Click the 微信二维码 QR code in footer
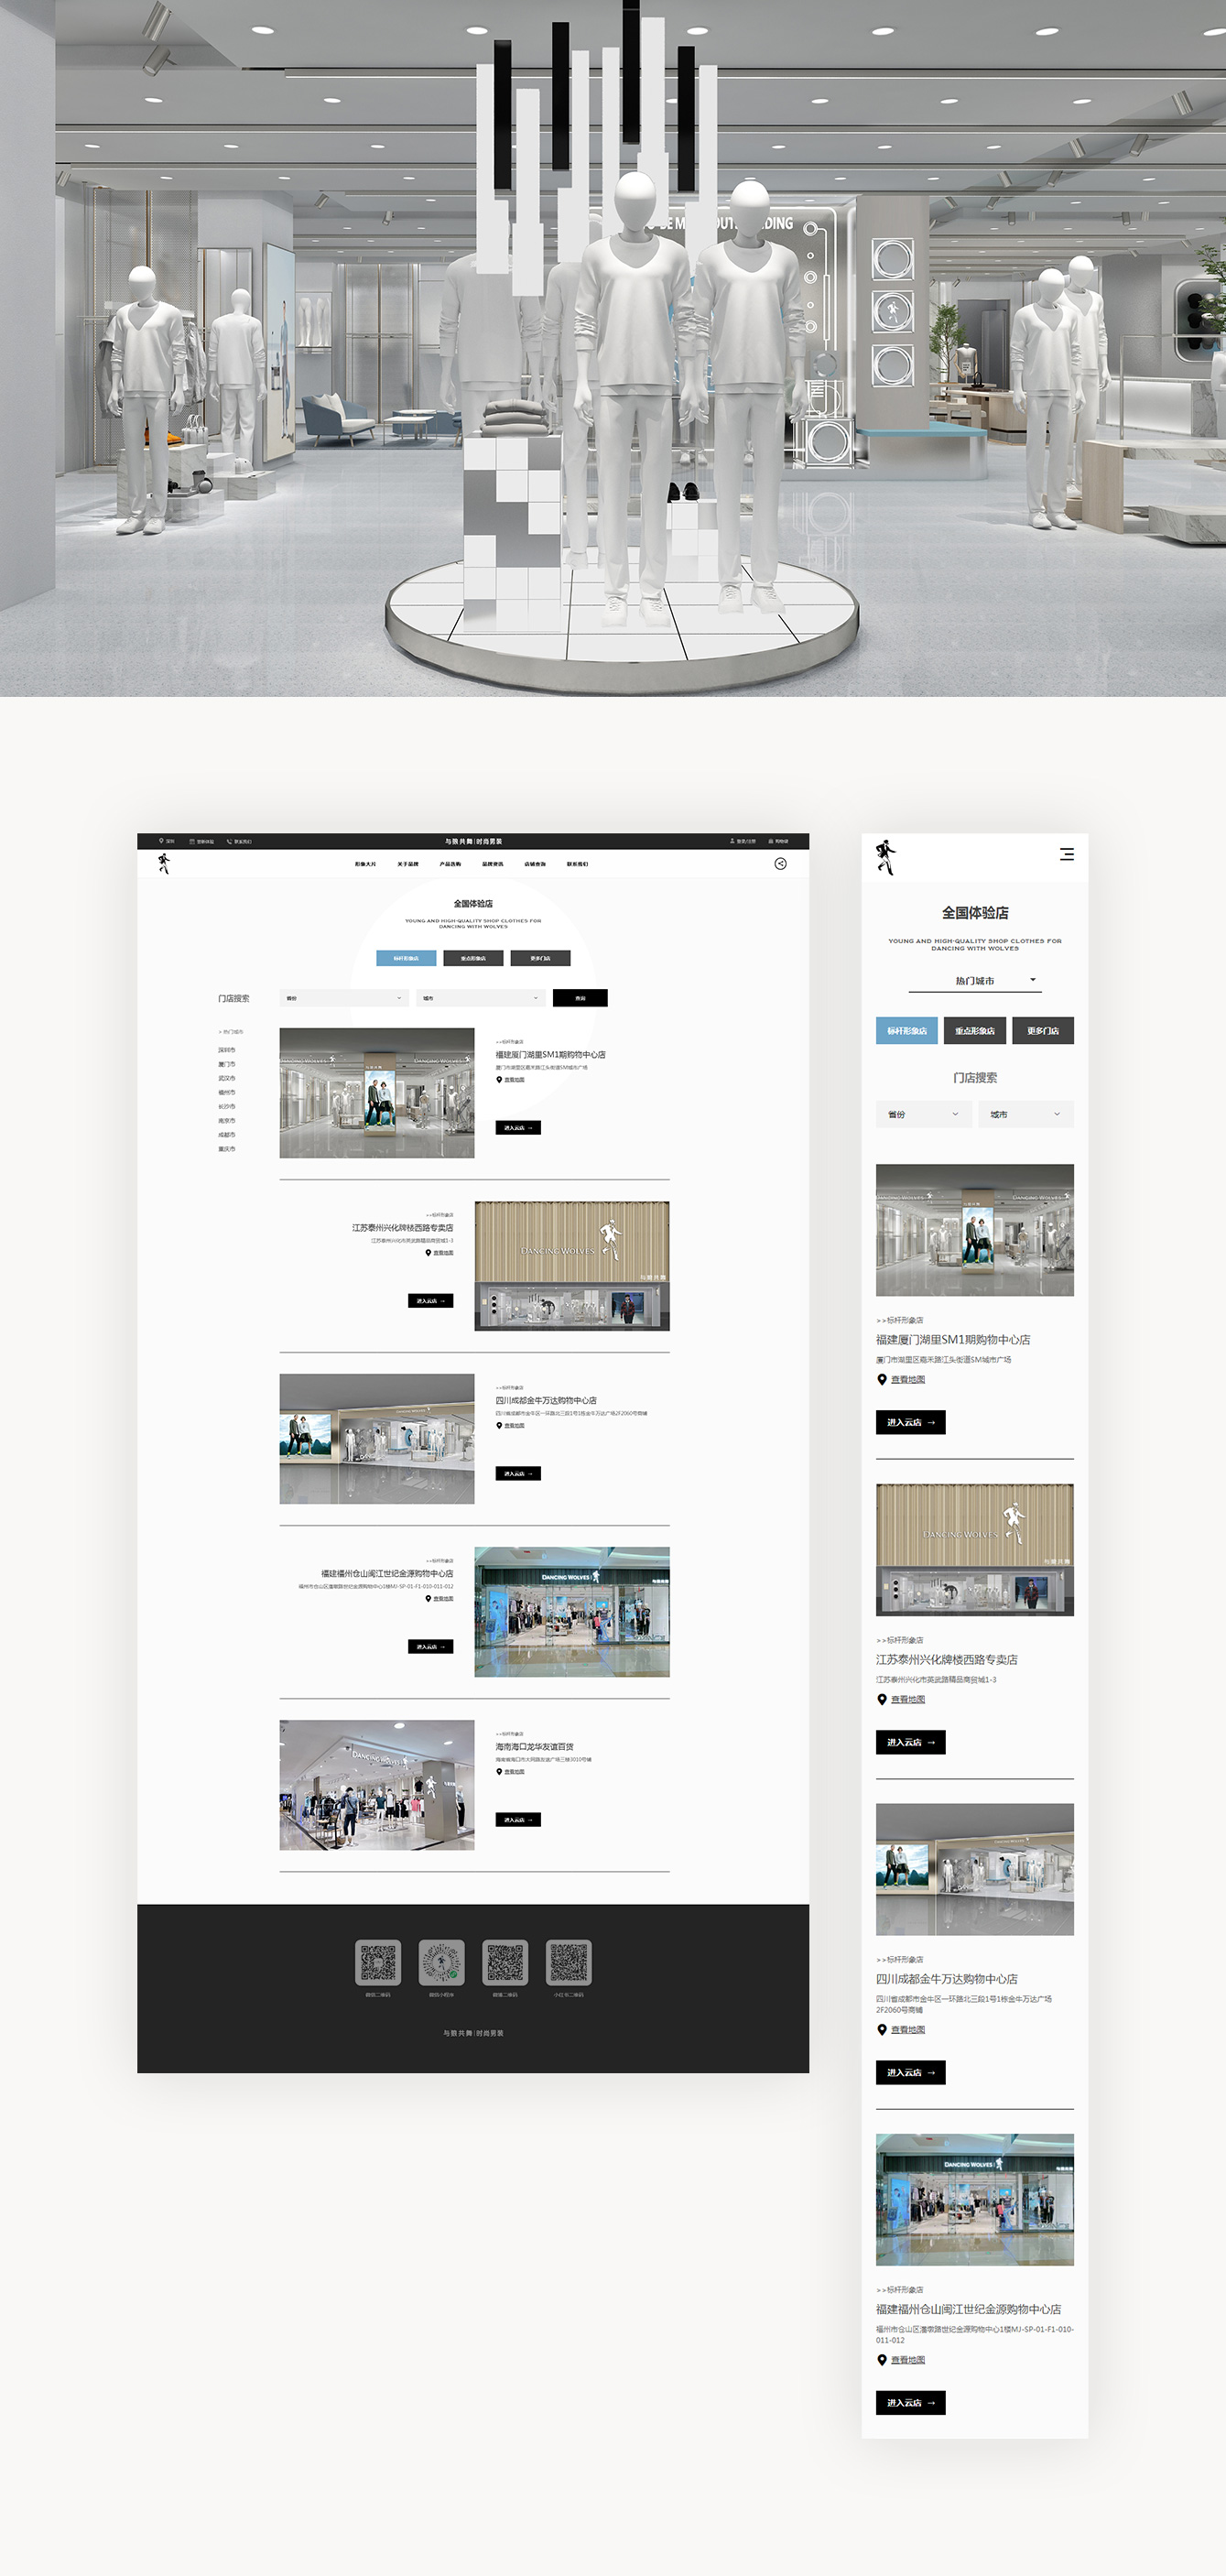The height and width of the screenshot is (2576, 1226). [378, 1963]
